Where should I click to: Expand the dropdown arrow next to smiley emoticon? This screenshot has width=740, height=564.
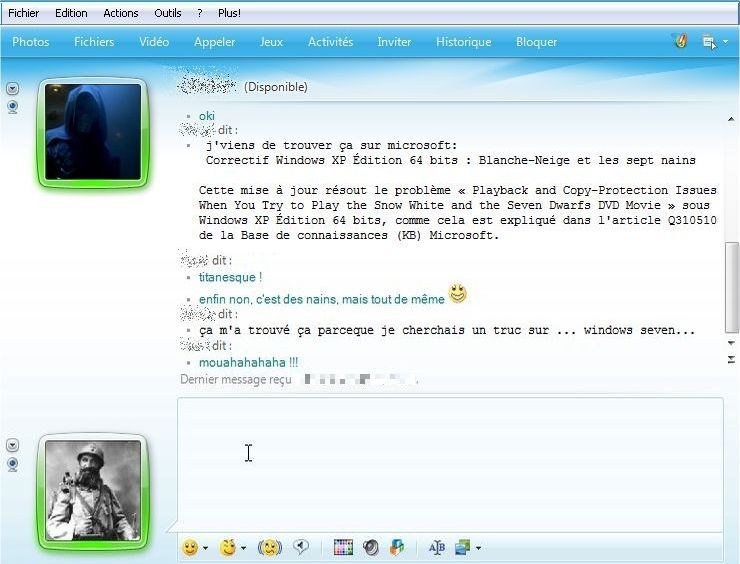[x=205, y=548]
